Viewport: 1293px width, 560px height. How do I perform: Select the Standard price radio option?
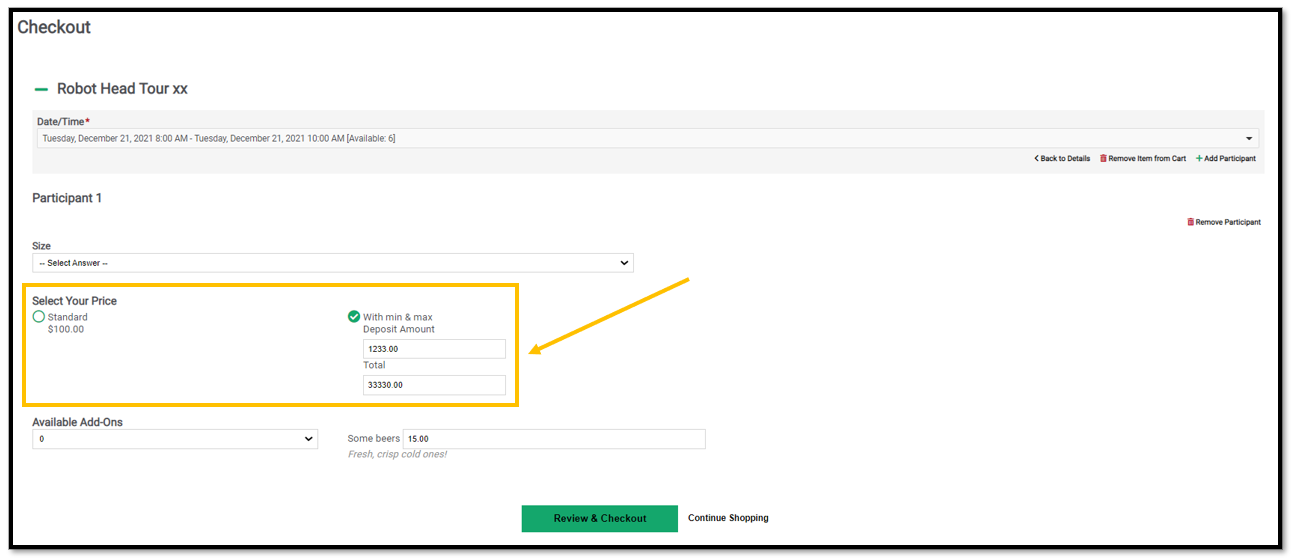(x=39, y=317)
